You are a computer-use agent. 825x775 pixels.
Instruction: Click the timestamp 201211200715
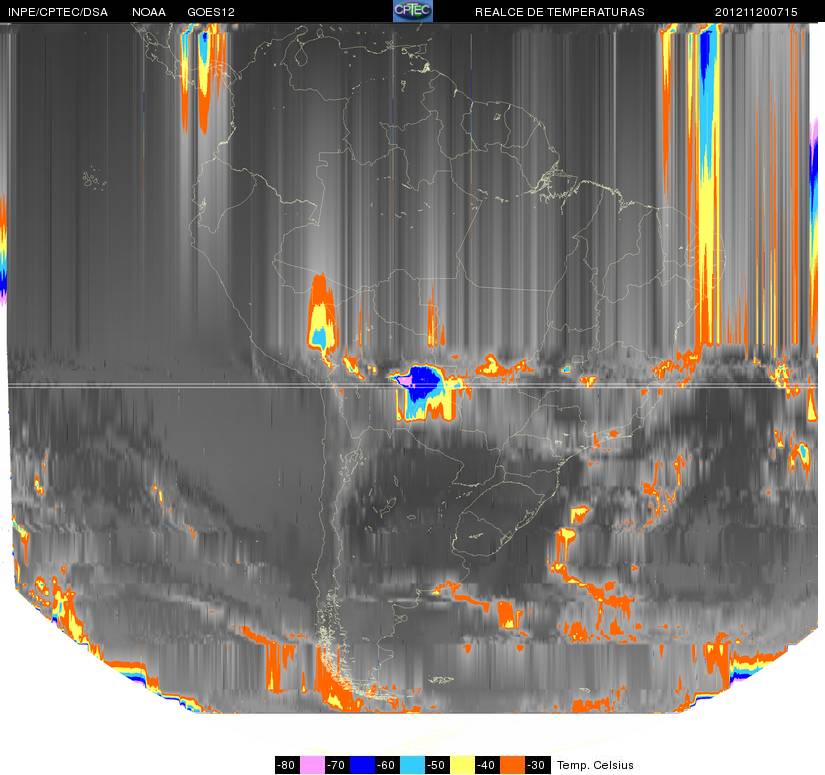coord(756,12)
